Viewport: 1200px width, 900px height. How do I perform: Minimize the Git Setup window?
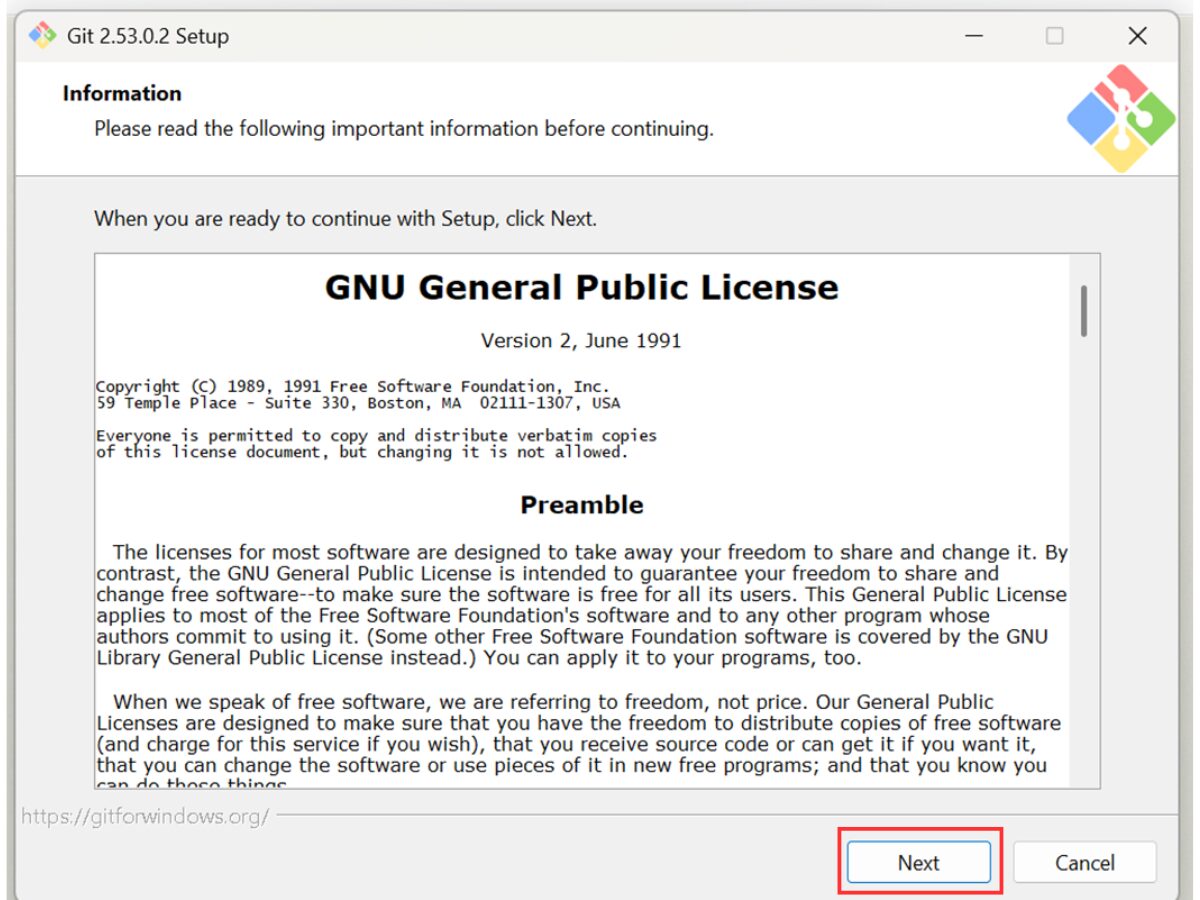coord(974,36)
